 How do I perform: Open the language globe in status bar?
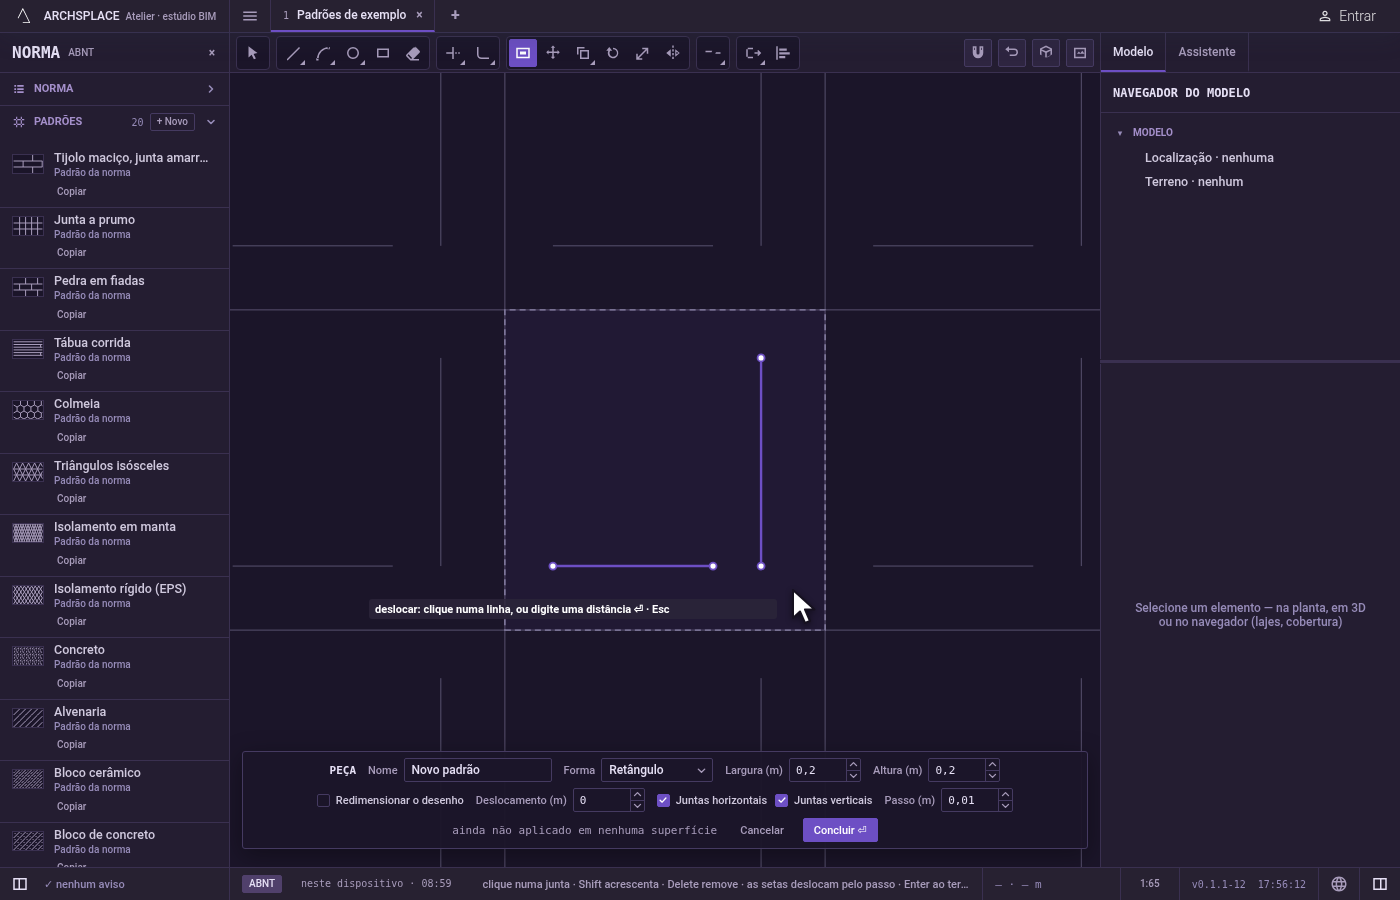[1339, 884]
